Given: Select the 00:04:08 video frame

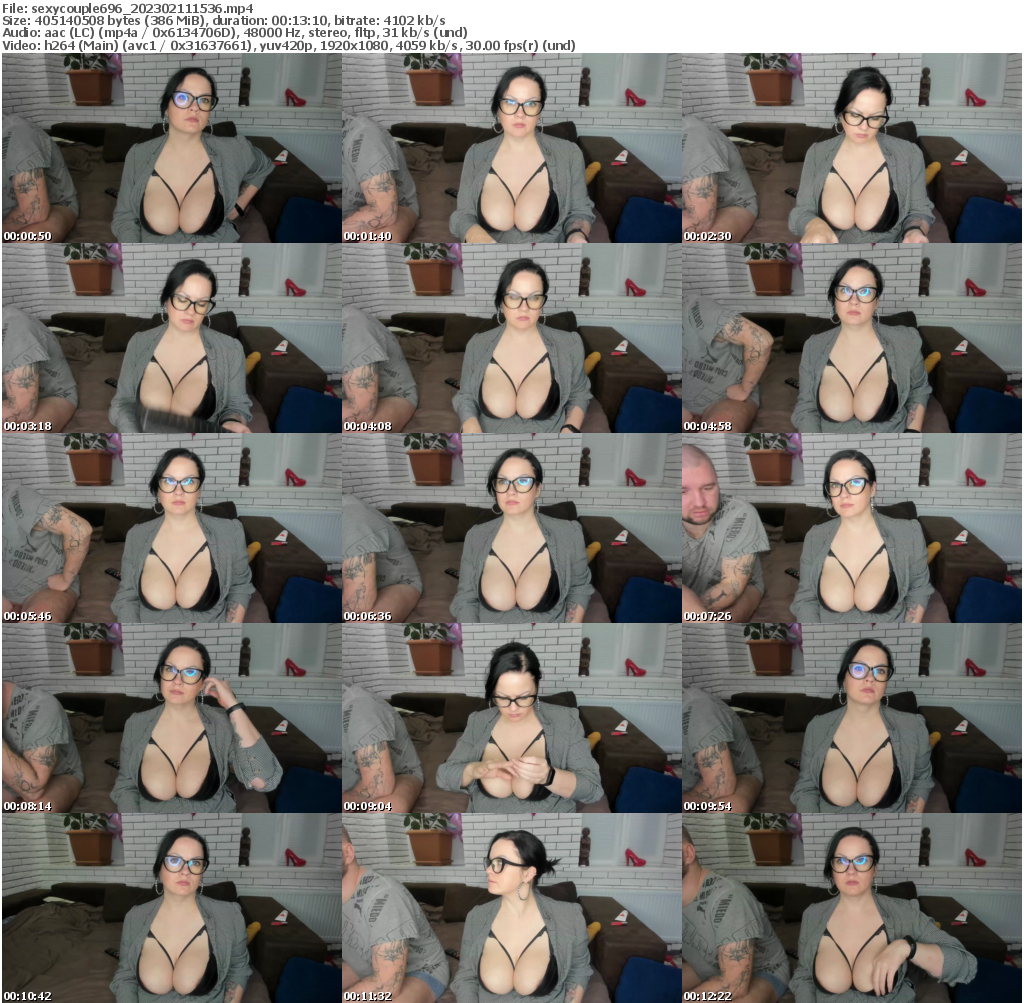Looking at the screenshot, I should pos(511,335).
